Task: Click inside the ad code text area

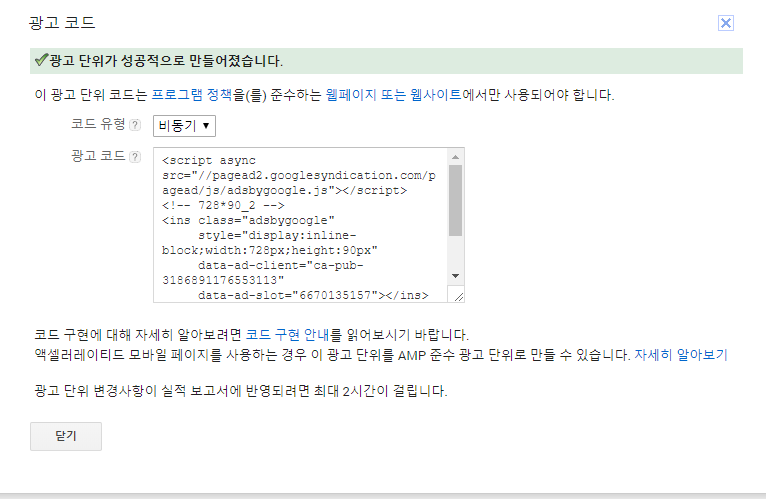Action: (x=300, y=225)
